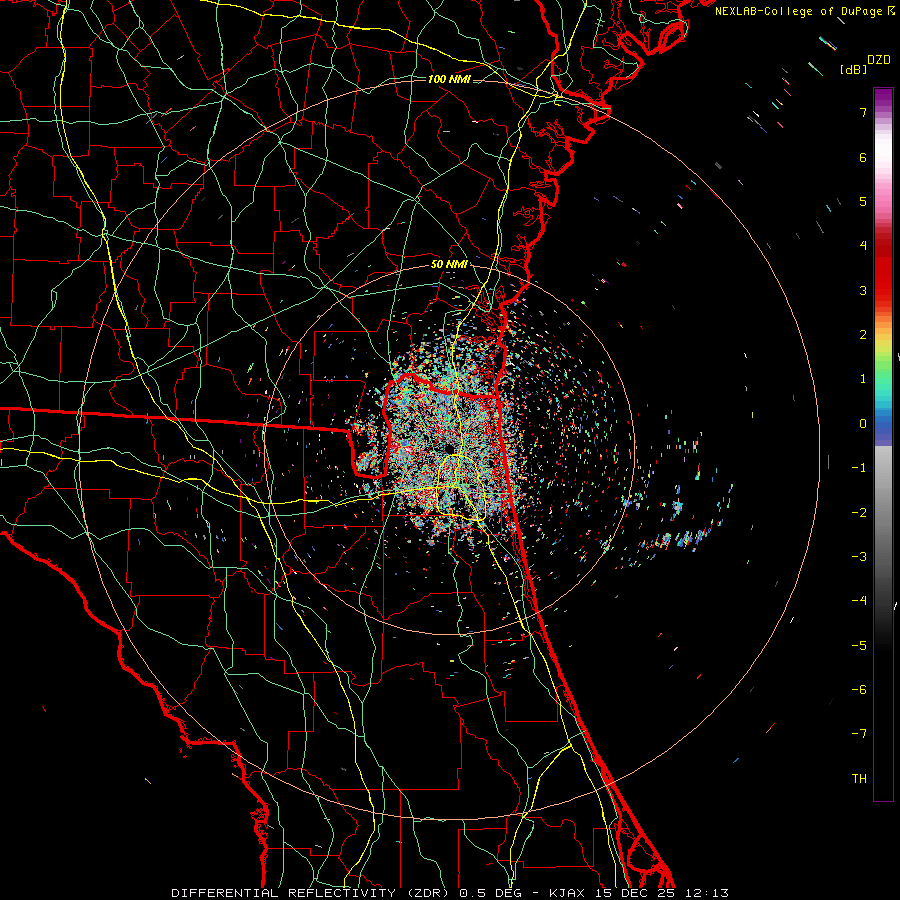Click the legend value -5
Viewport: 900px width, 900px height.
(x=859, y=646)
